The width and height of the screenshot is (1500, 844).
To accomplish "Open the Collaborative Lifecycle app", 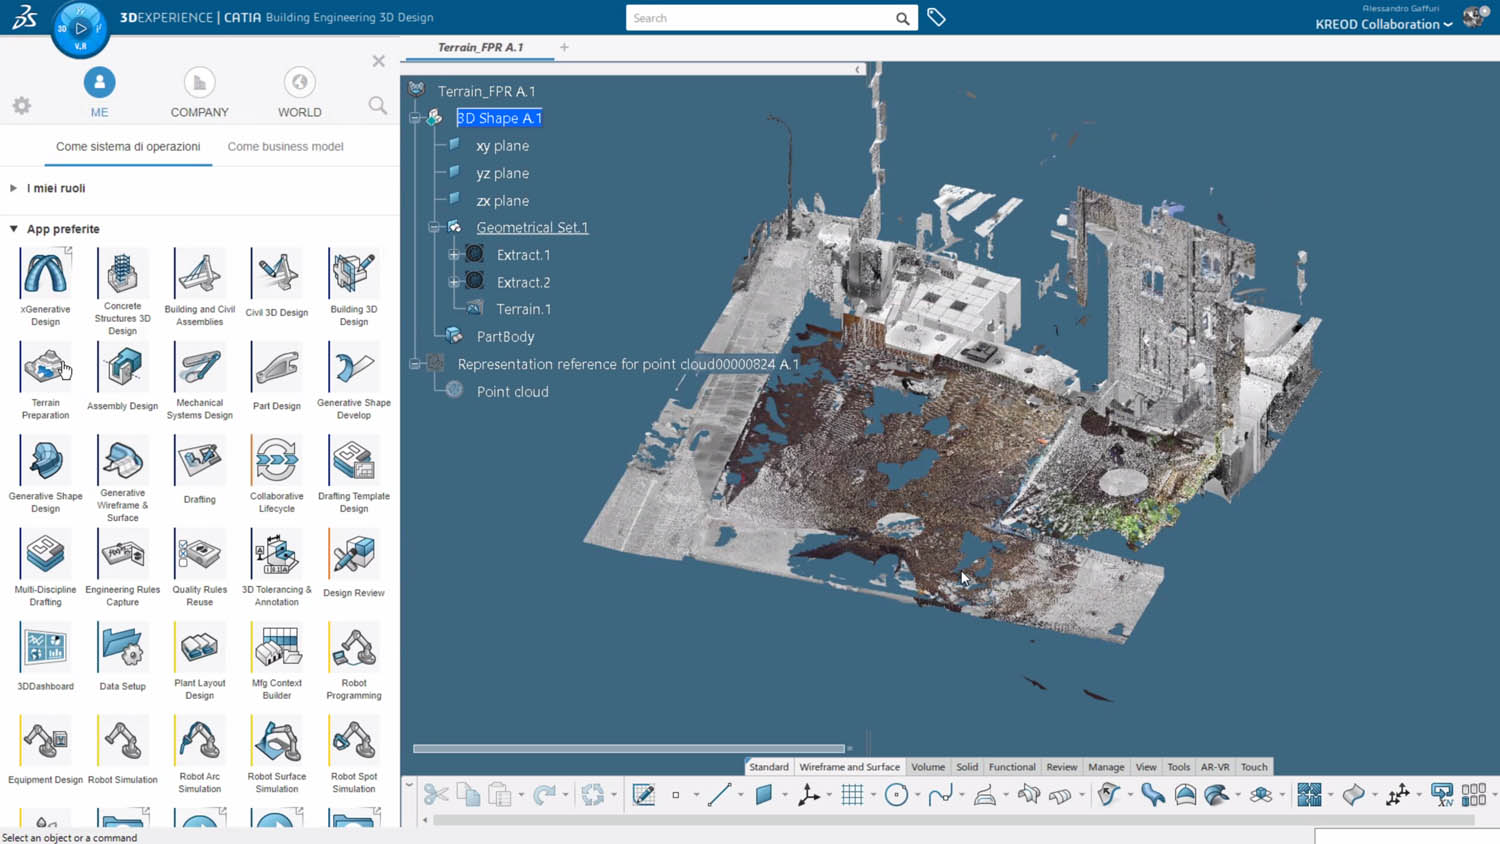I will click(276, 462).
